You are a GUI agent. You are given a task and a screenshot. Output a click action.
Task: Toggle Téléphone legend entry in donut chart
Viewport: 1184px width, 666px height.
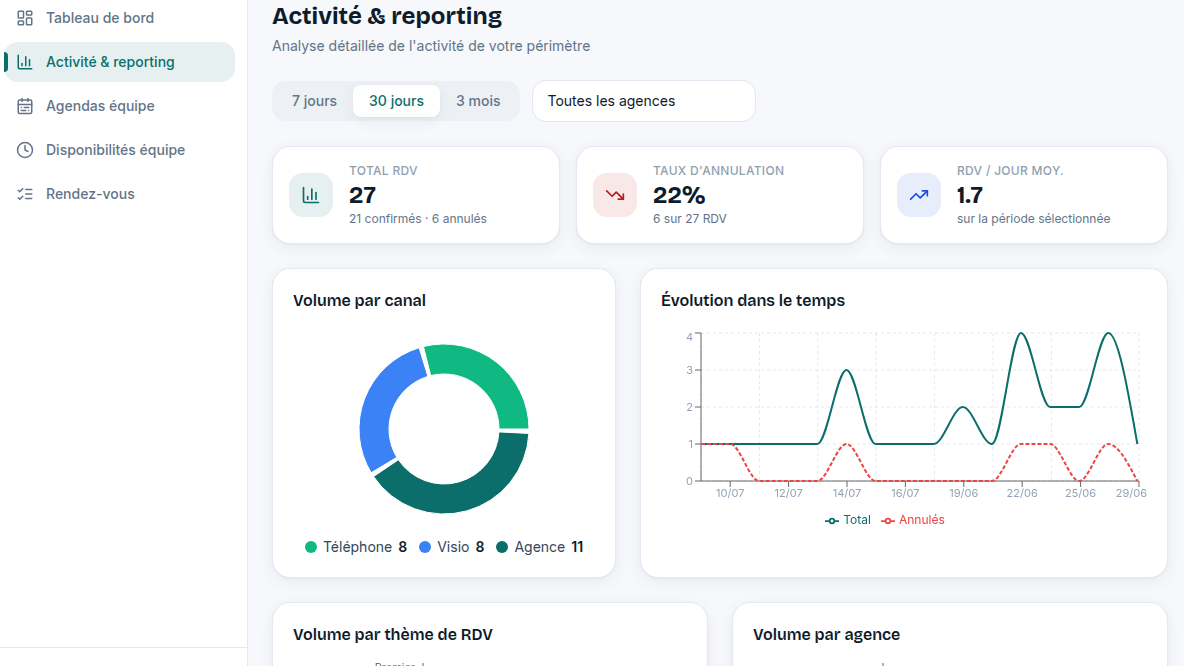pyautogui.click(x=356, y=547)
